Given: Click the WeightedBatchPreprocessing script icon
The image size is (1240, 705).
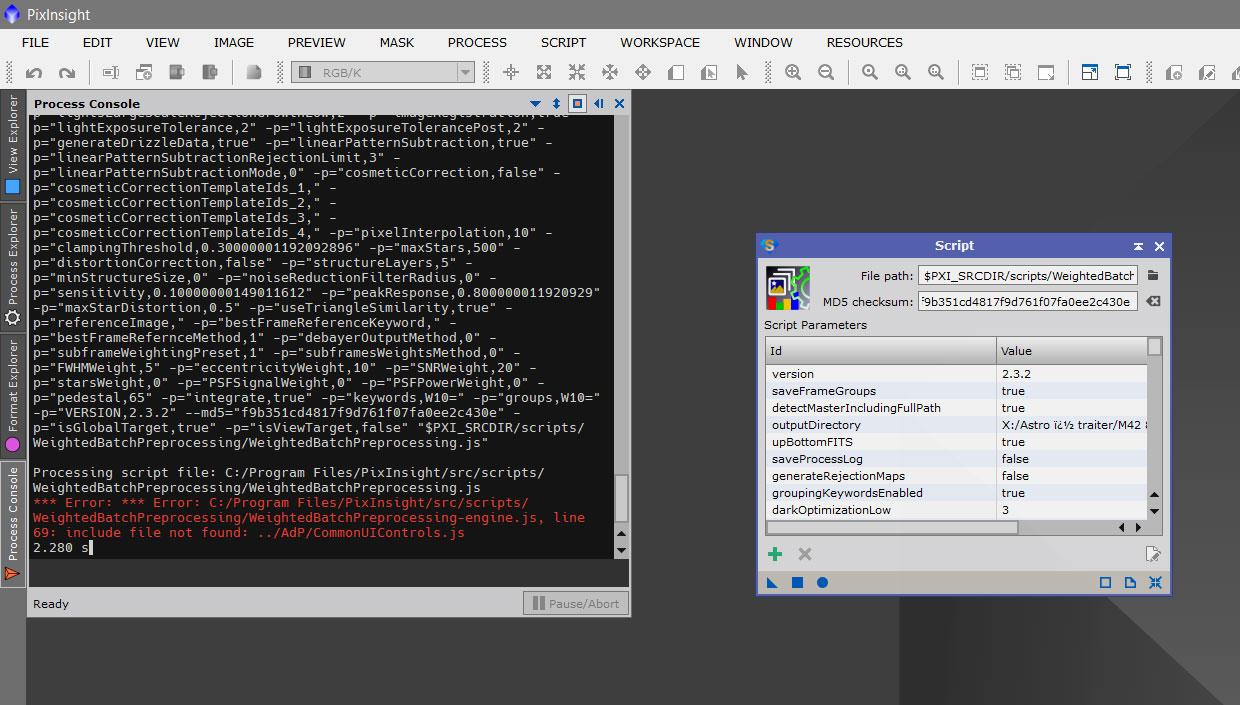Looking at the screenshot, I should 788,288.
